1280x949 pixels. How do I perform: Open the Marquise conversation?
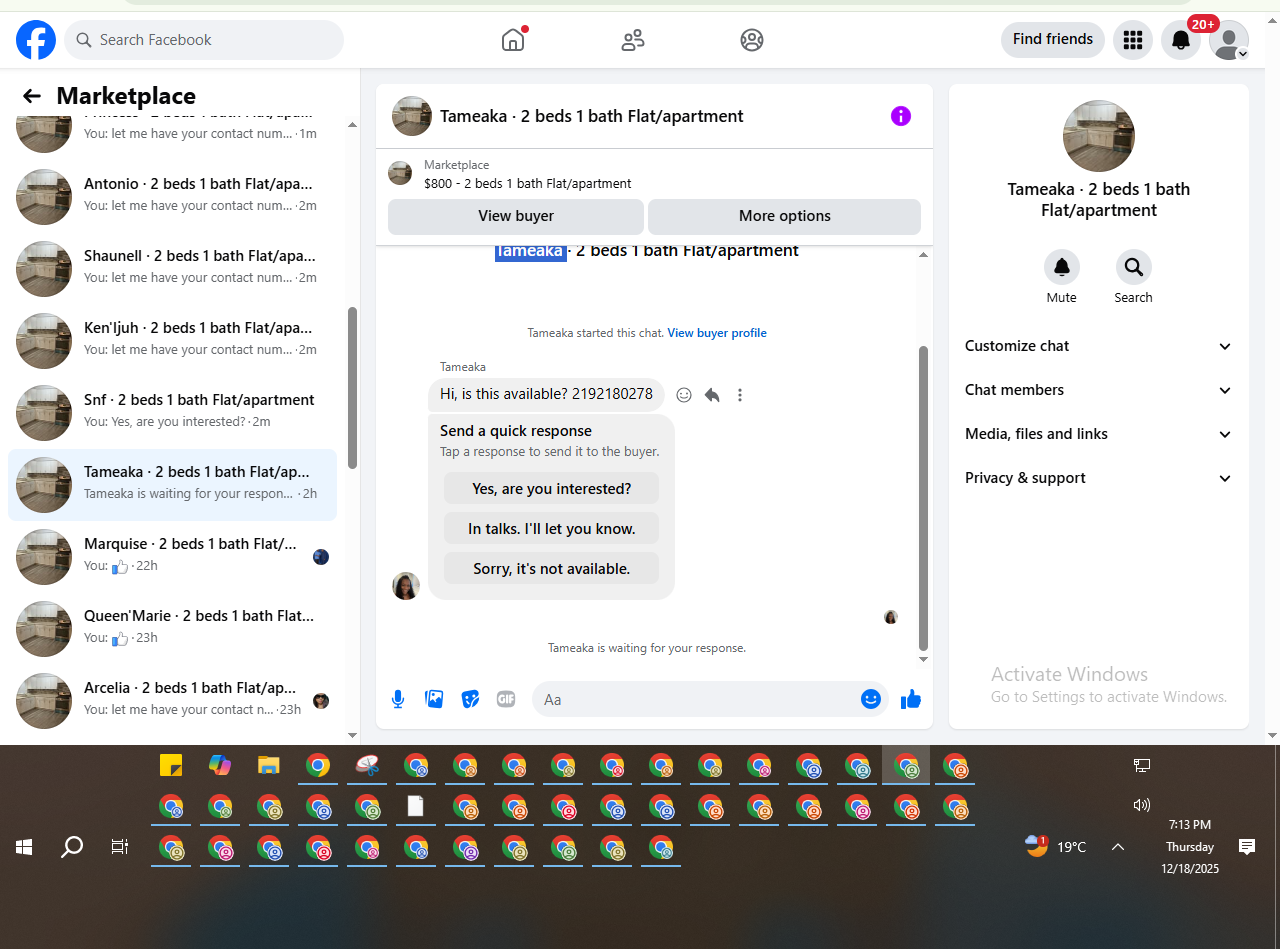[x=172, y=556]
